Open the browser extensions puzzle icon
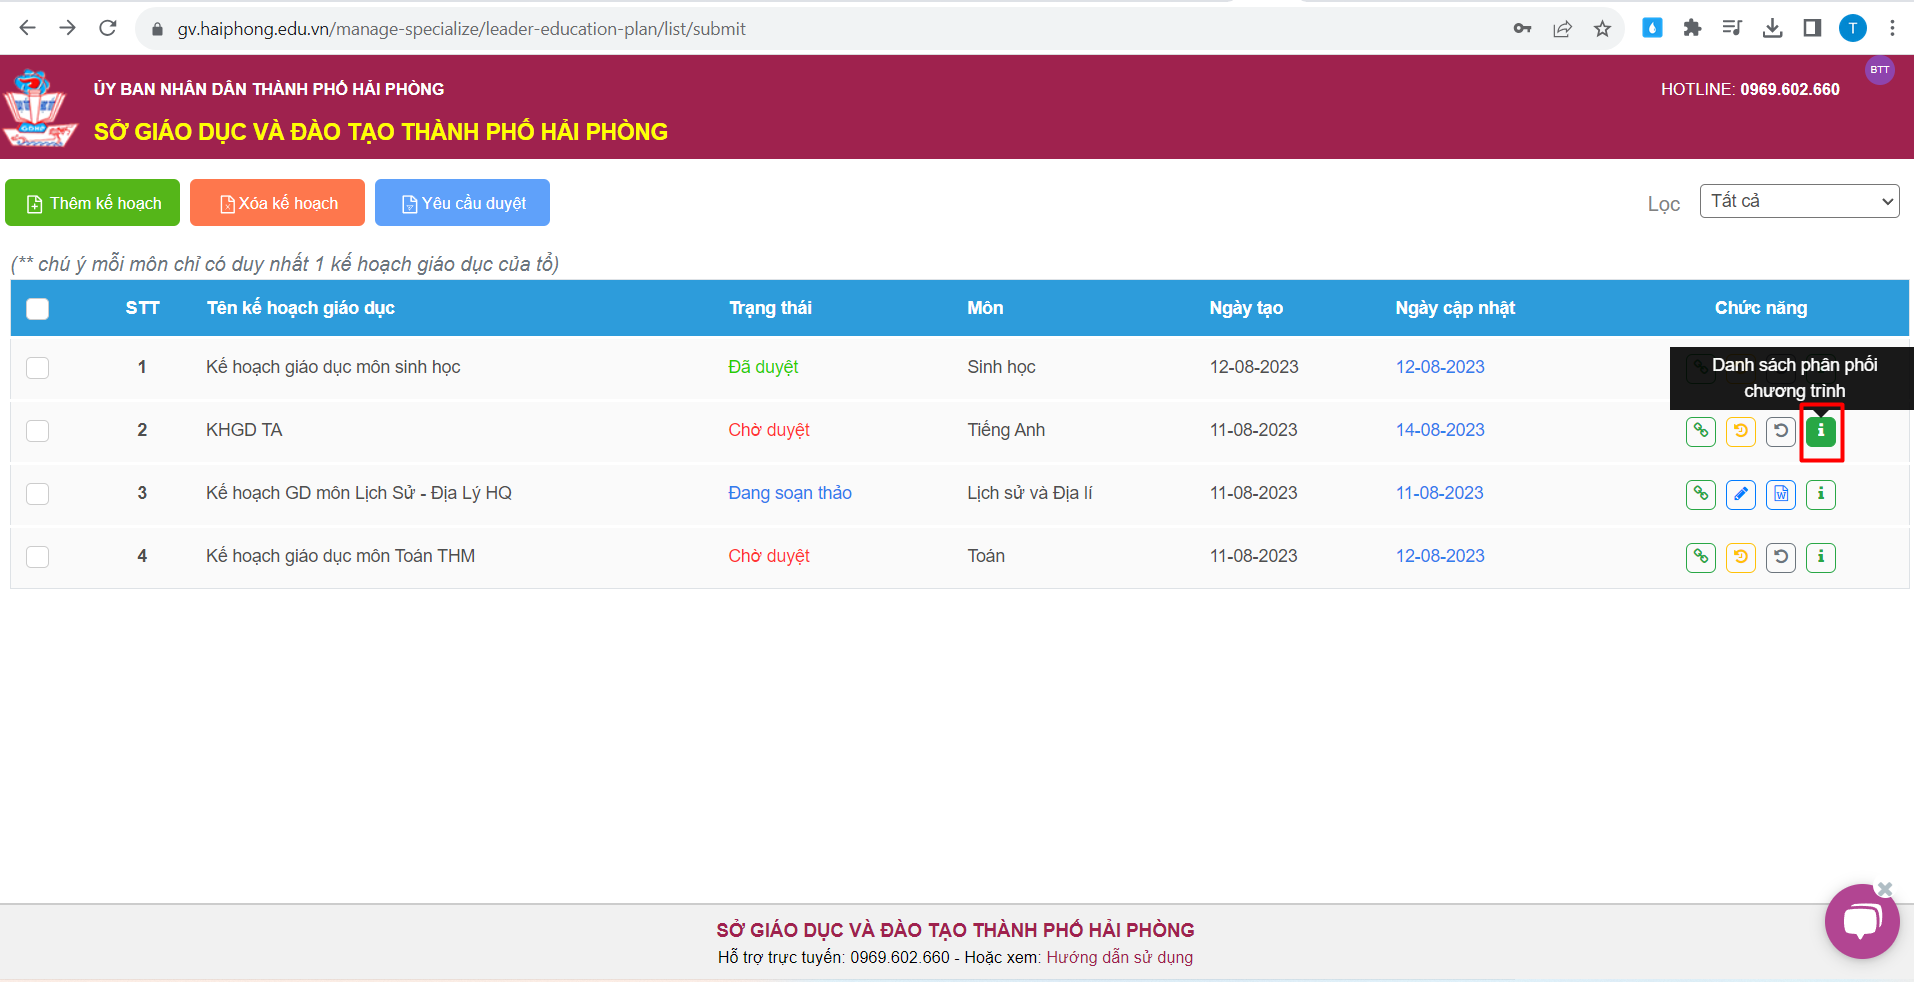 point(1692,28)
